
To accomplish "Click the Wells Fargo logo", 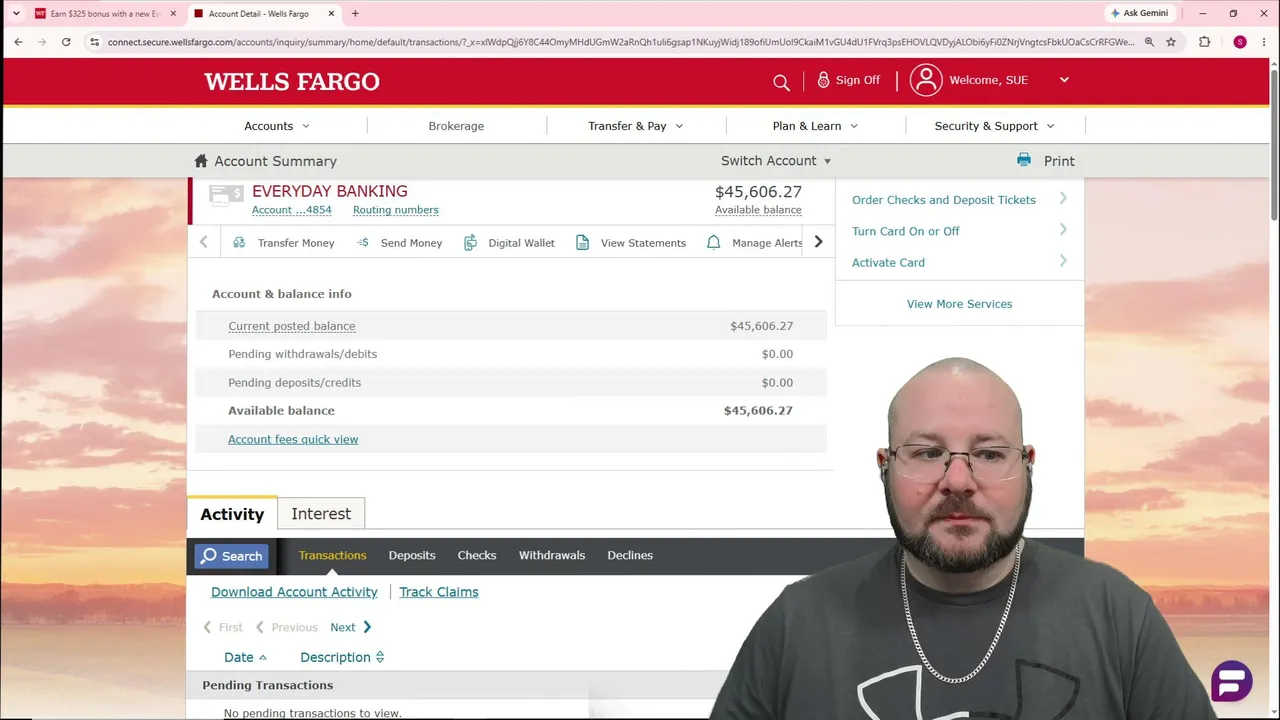I will coord(292,82).
